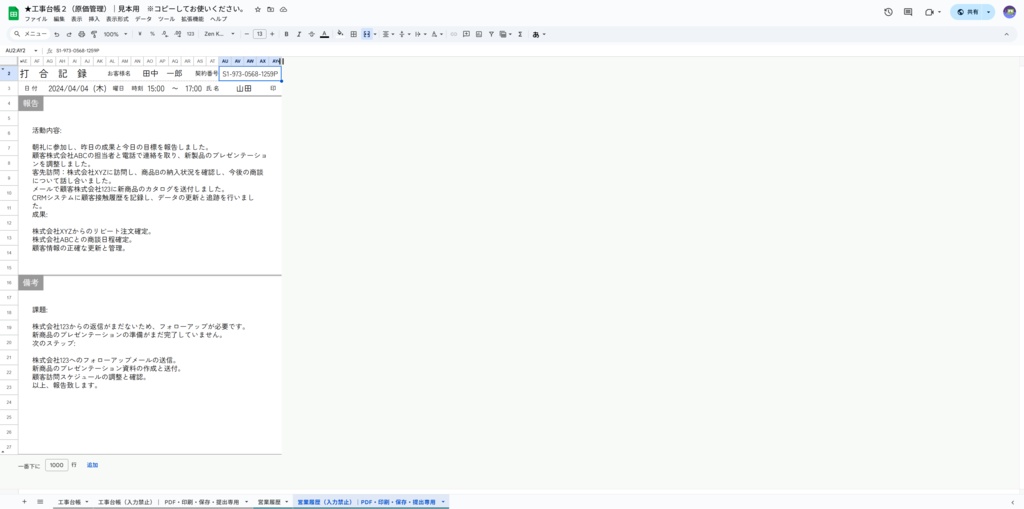Image resolution: width=1024 pixels, height=509 pixels.
Task: Insert a chart
Action: click(479, 34)
